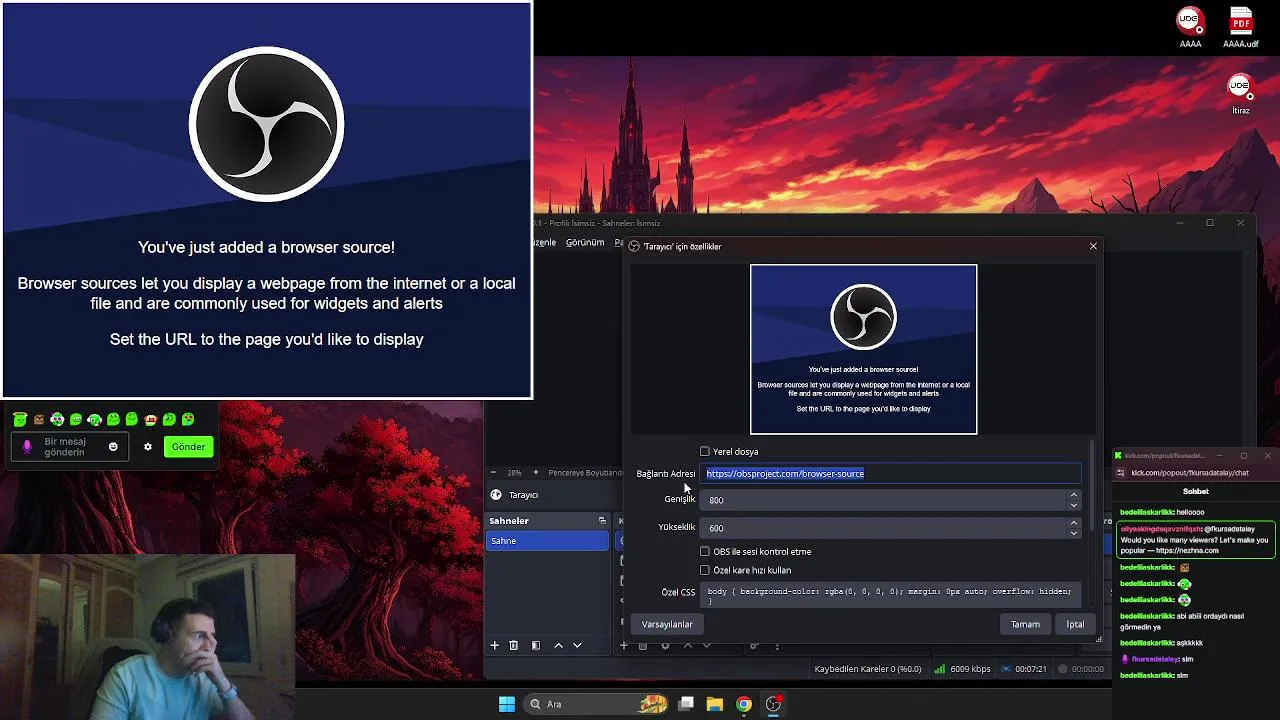
Task: Open Windows Start menu
Action: pos(507,704)
